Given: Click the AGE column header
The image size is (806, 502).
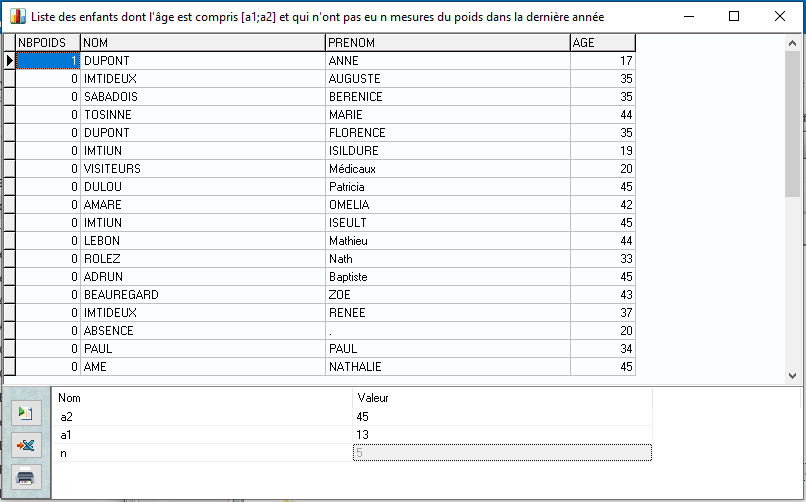Looking at the screenshot, I should [602, 43].
